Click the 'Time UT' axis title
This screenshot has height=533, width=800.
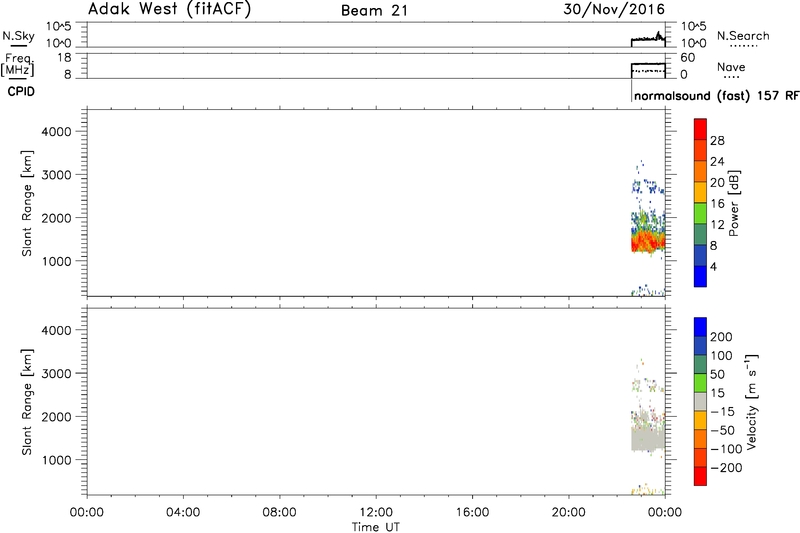tap(376, 527)
